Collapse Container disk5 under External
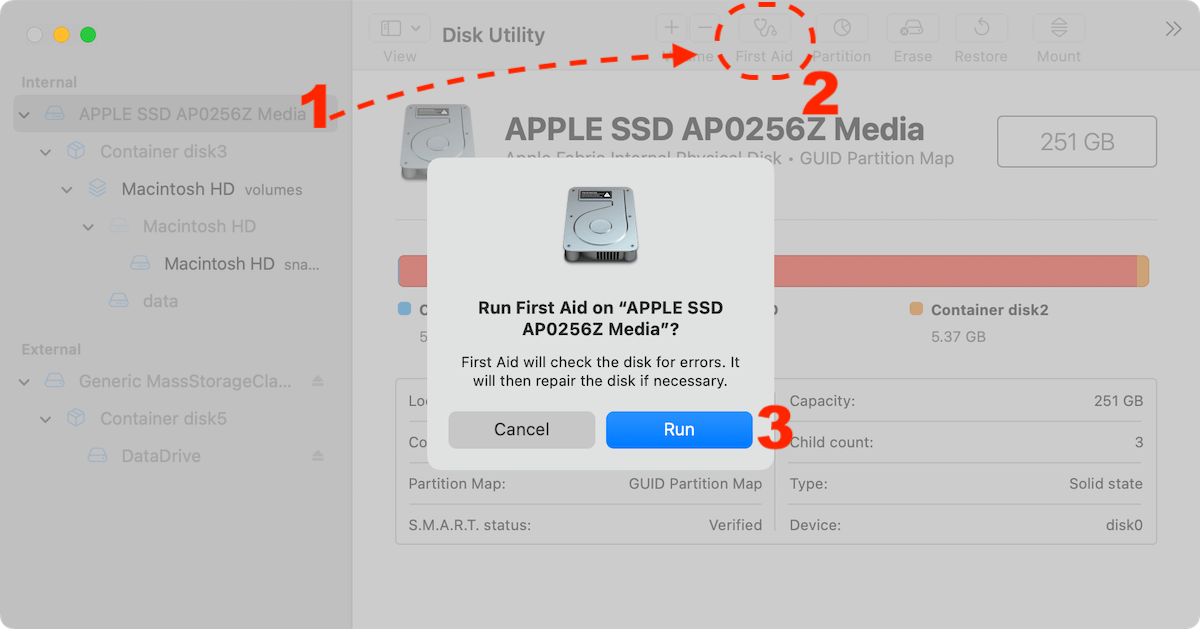1200x629 pixels. point(45,418)
